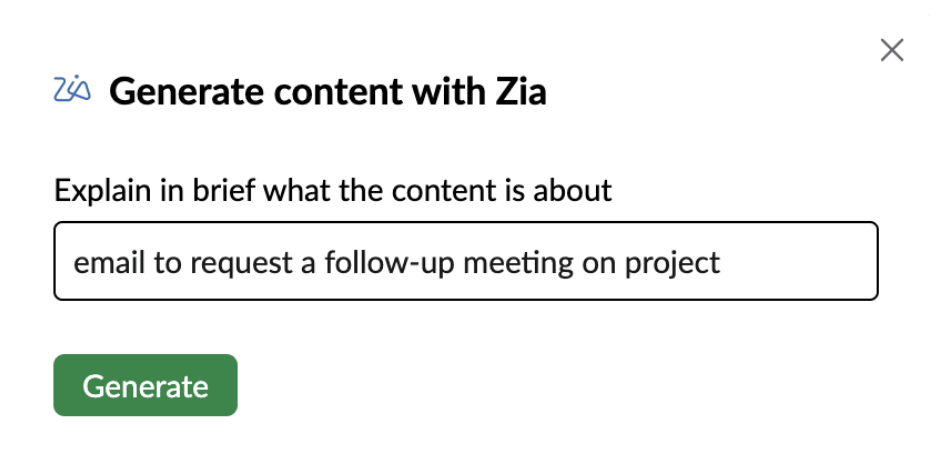Click empty space after "project" in the input
The image size is (942, 476).
(800, 262)
